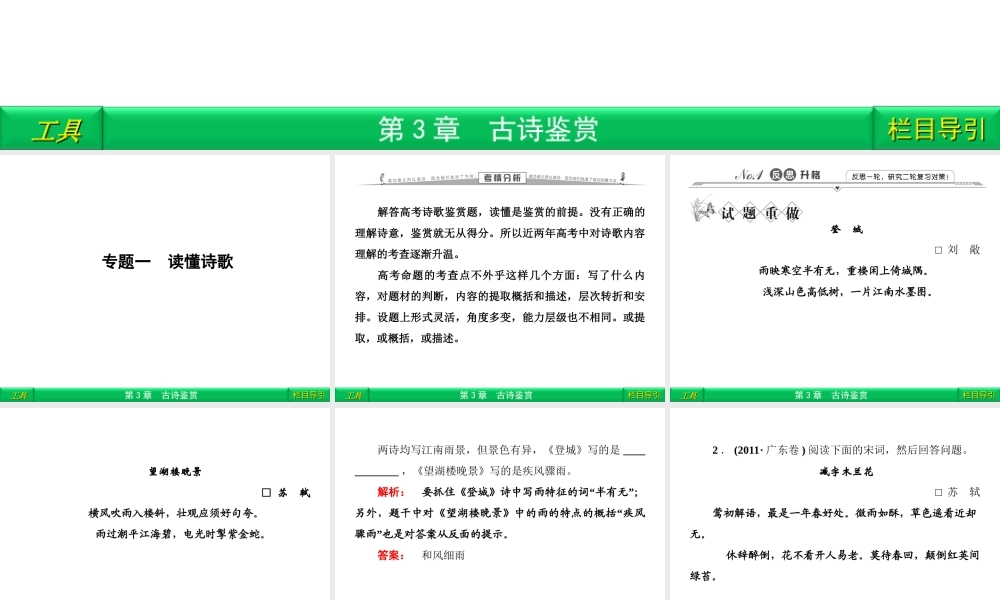The image size is (1000, 600).
Task: Select the line 浅深山色高低树
Action: point(848,292)
